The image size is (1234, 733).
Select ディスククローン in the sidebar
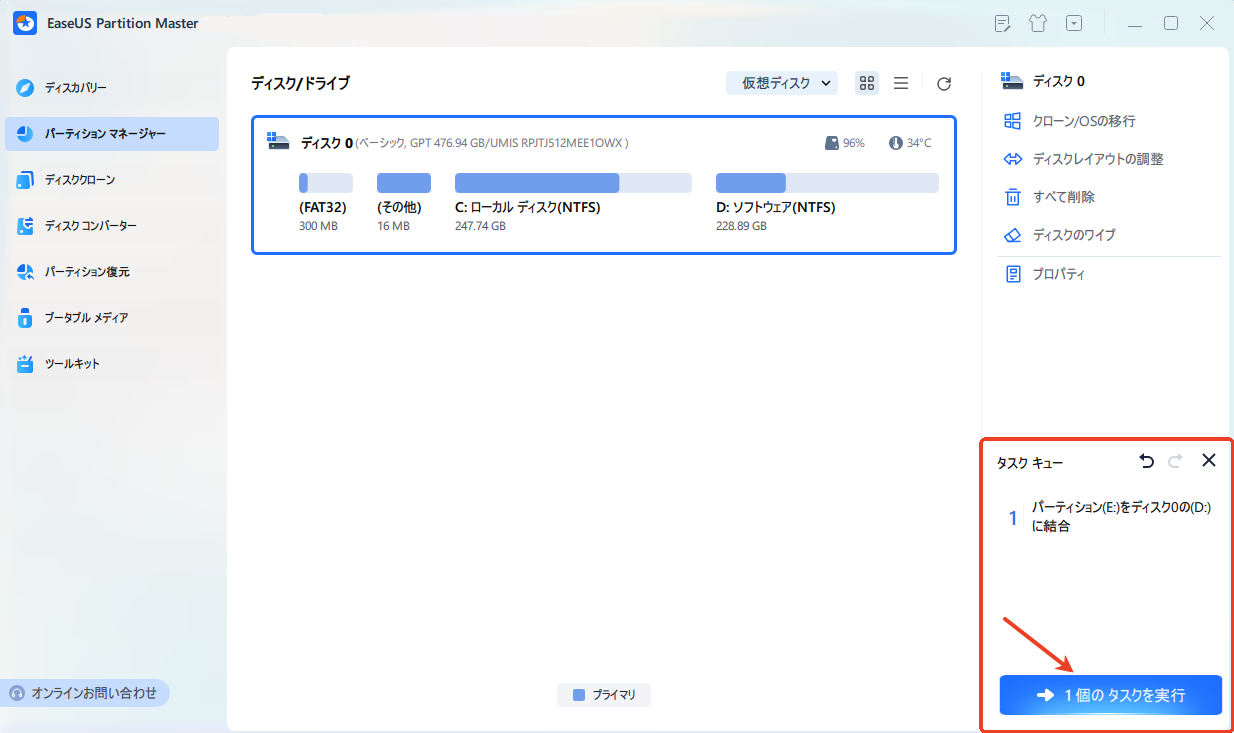[x=80, y=180]
